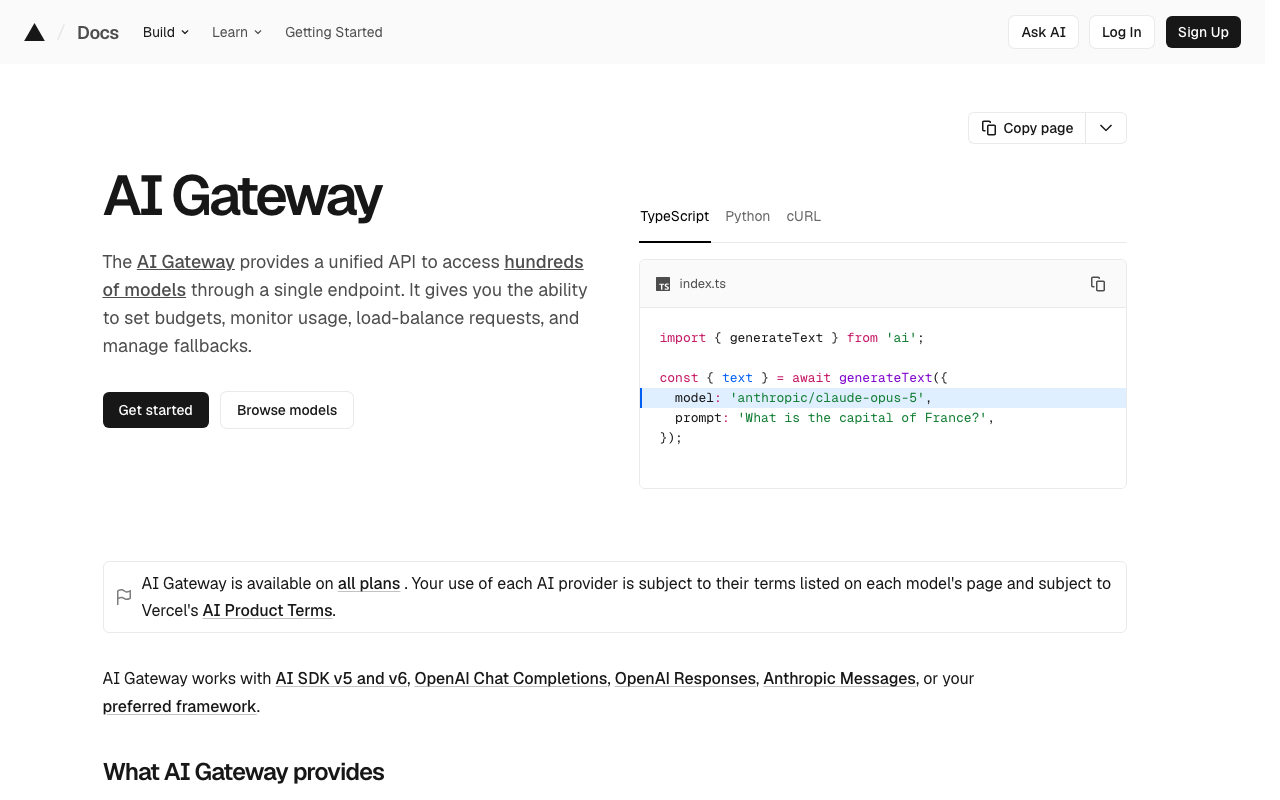Image resolution: width=1280 pixels, height=800 pixels.
Task: Show the cURL example tab
Action: click(804, 216)
